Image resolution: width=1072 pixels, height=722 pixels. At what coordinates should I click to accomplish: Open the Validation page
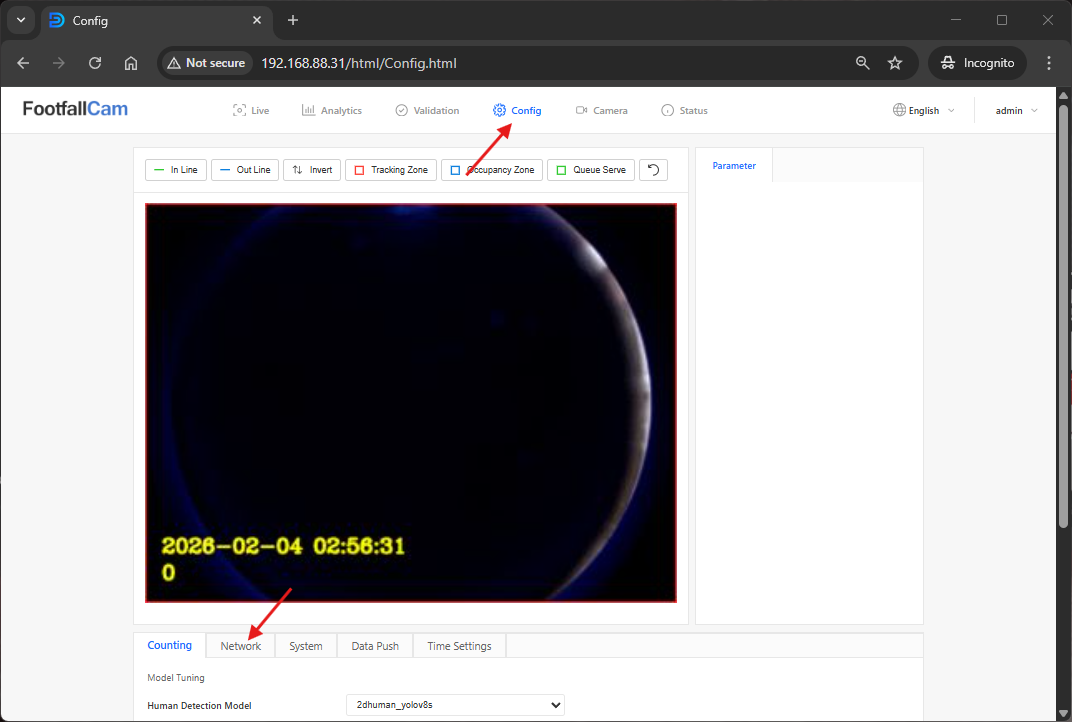427,111
